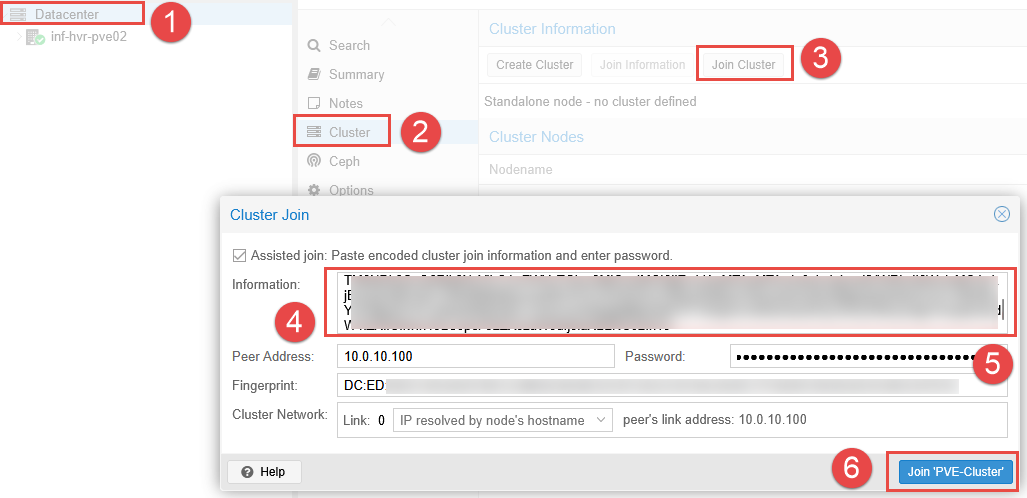Click the Join 'PVE-Cluster' button

(955, 471)
